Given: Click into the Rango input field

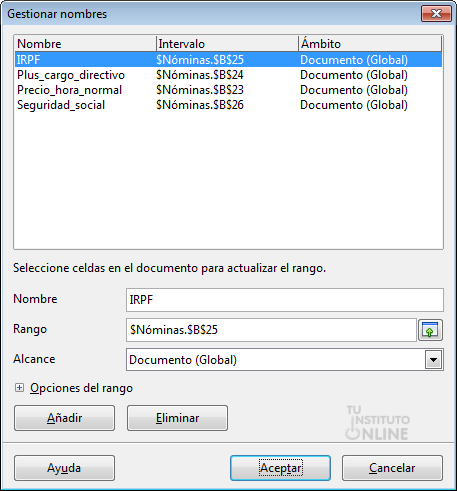Looking at the screenshot, I should 271,330.
